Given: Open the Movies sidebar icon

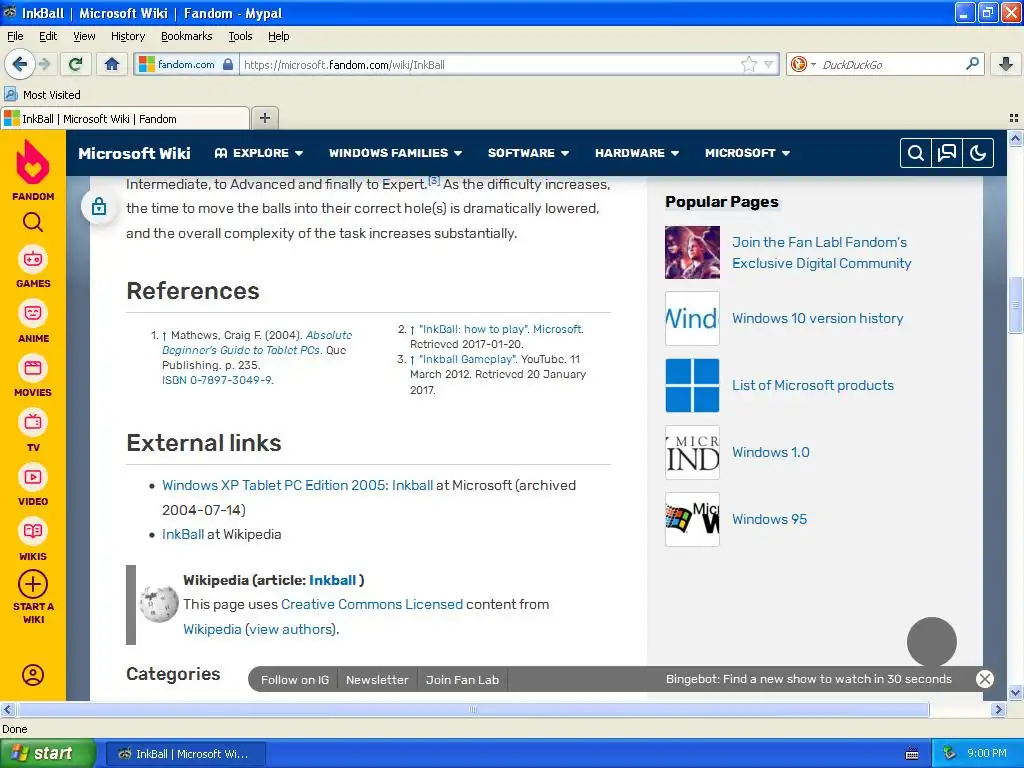Looking at the screenshot, I should coord(33,368).
